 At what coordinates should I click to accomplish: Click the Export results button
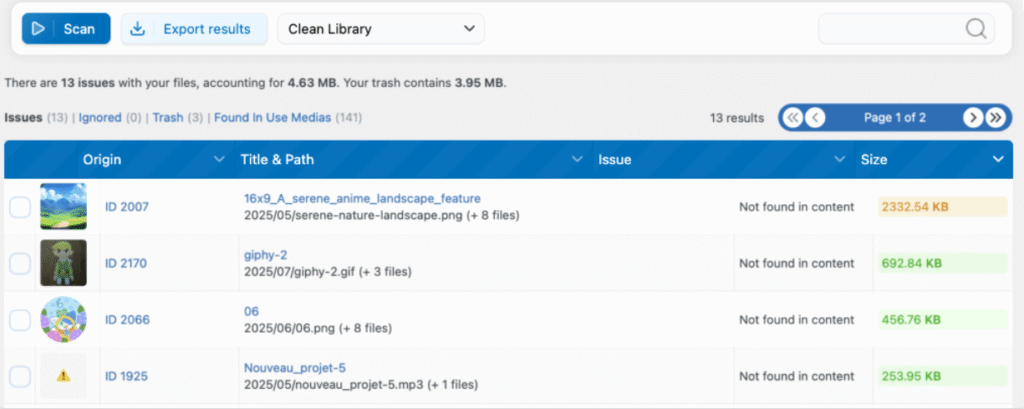[x=194, y=29]
